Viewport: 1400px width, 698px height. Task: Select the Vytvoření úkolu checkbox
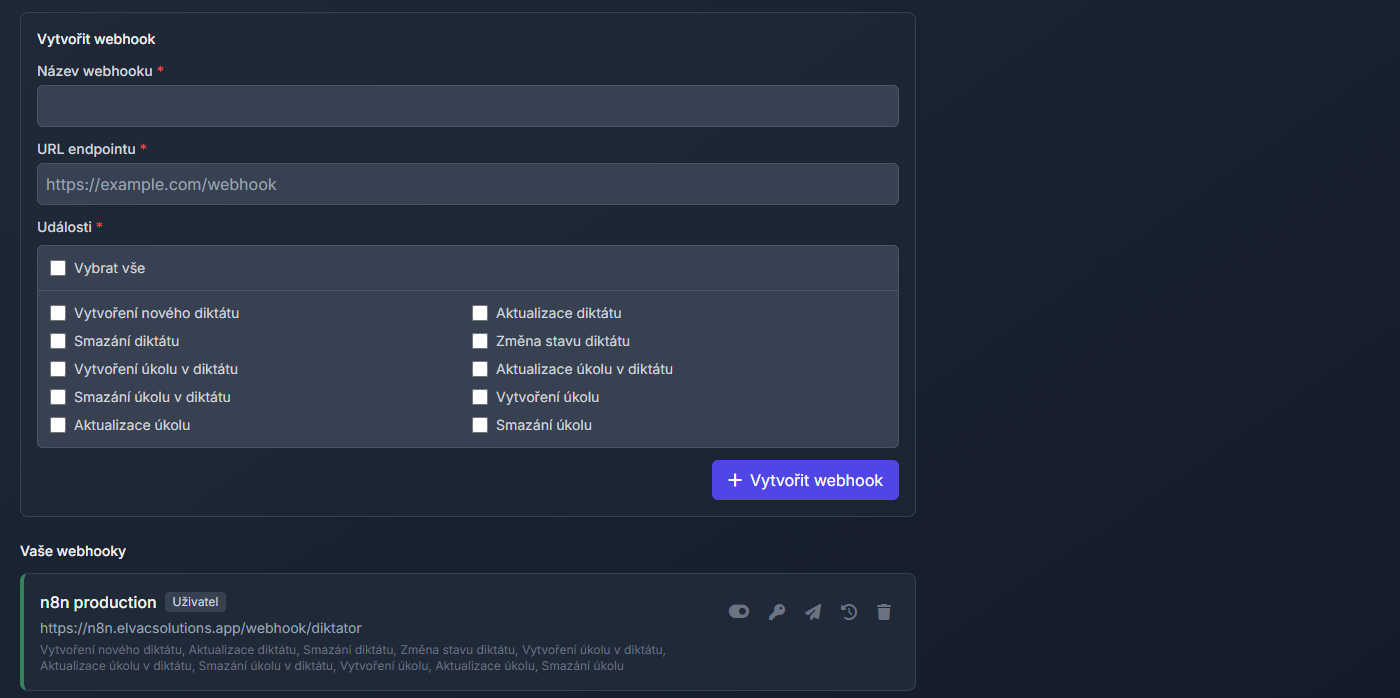(x=480, y=397)
